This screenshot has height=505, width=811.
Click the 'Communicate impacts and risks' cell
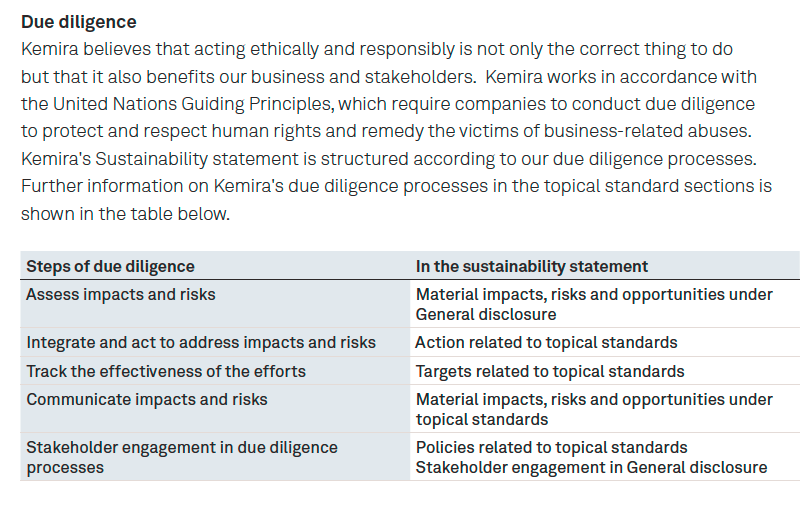click(215, 409)
